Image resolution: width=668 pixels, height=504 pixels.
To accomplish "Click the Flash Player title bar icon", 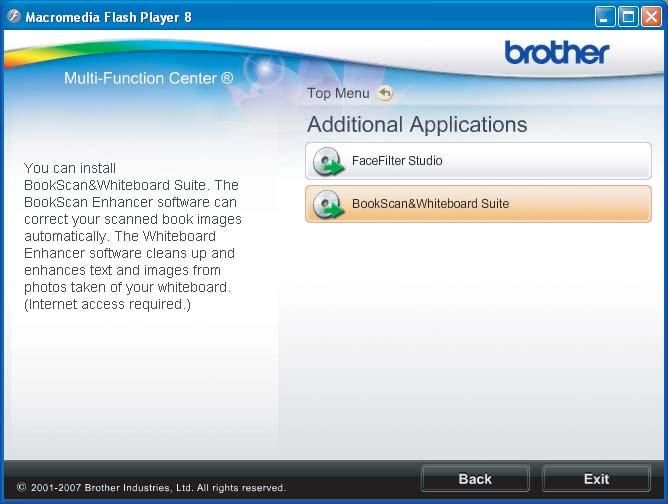I will pos(14,17).
